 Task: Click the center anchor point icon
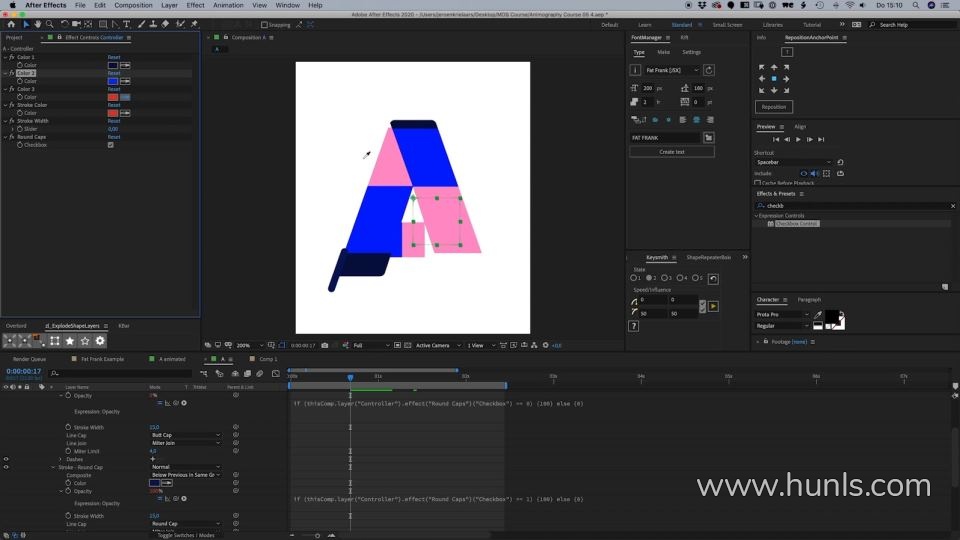coord(774,78)
